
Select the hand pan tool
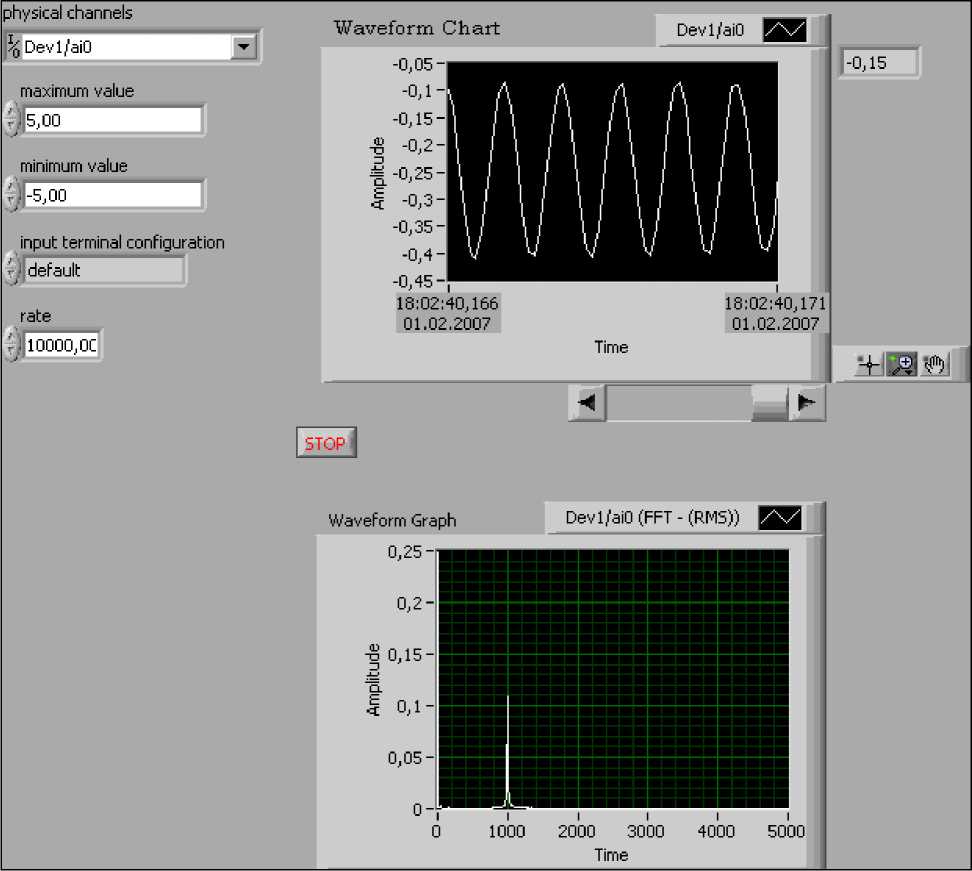(935, 365)
